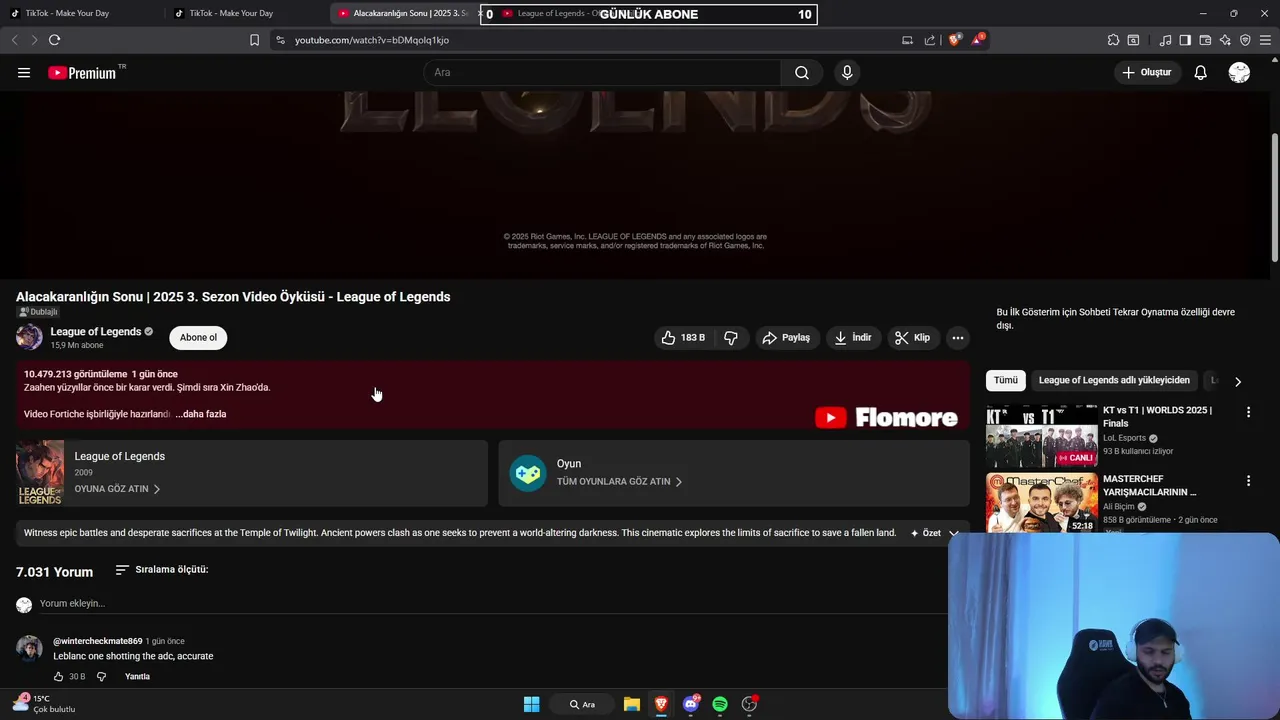
Task: Open the YouTube account avatar menu
Action: (x=1239, y=73)
